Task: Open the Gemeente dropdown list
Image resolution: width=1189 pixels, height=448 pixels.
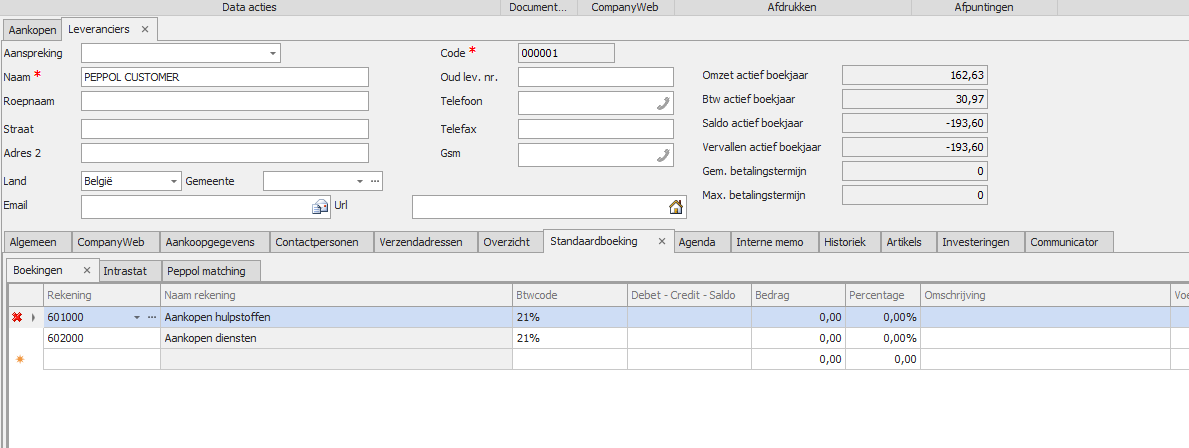Action: (360, 181)
